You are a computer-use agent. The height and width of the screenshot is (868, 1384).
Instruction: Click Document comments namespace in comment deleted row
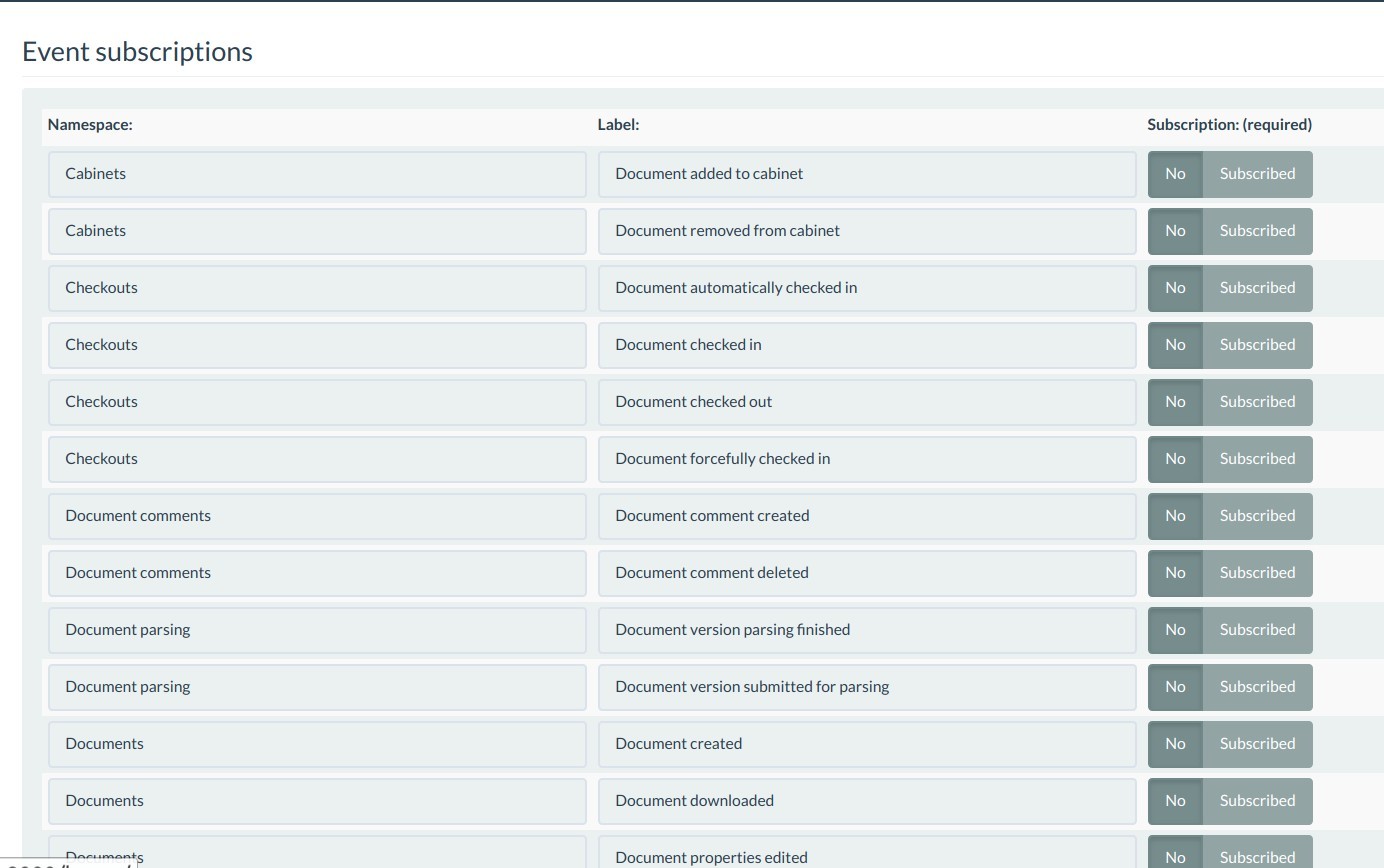(317, 573)
